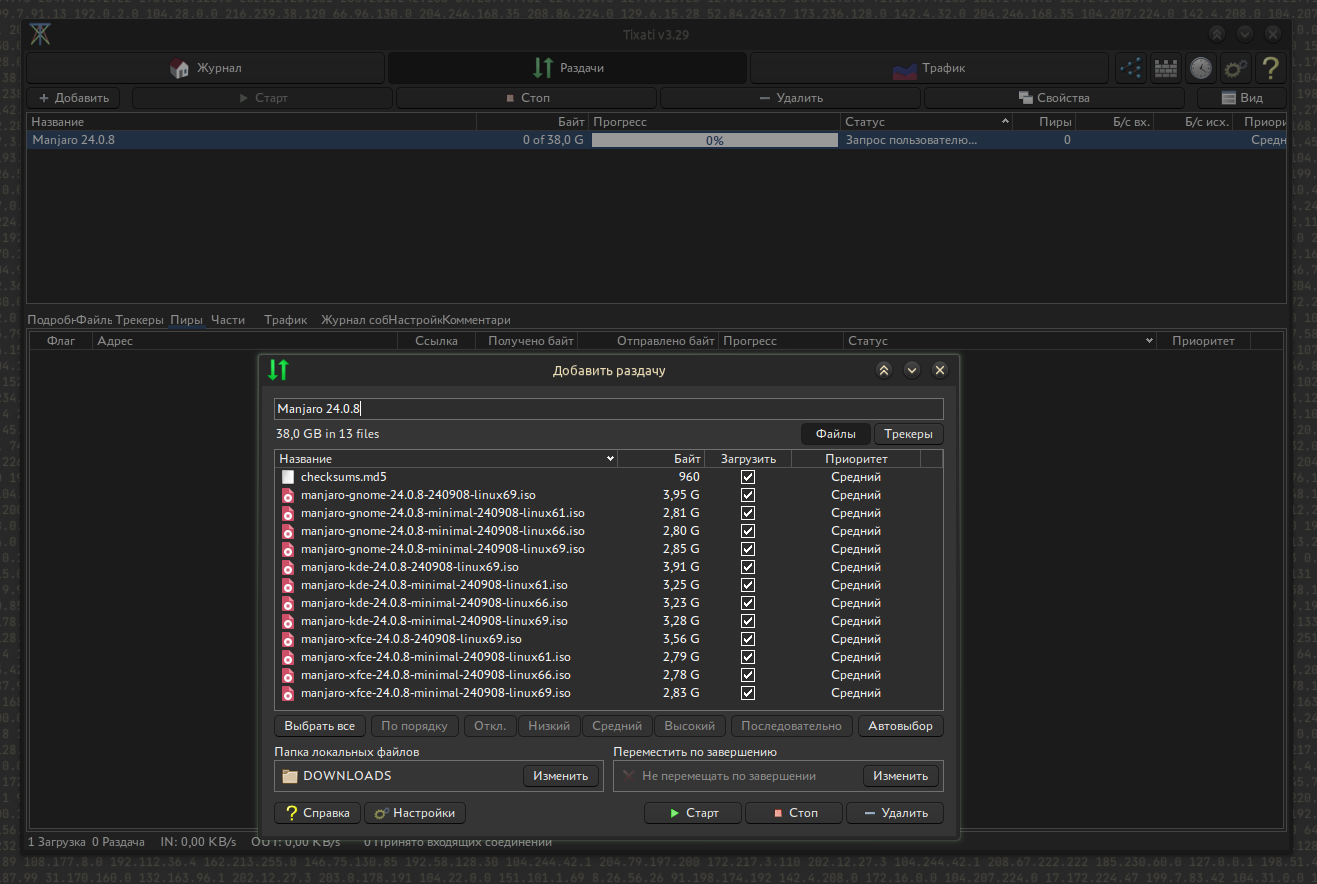The width and height of the screenshot is (1317, 884).
Task: Toggle checkbox for manjaro-xfce-24.0.8-240908-linux69.iso
Action: pos(748,639)
